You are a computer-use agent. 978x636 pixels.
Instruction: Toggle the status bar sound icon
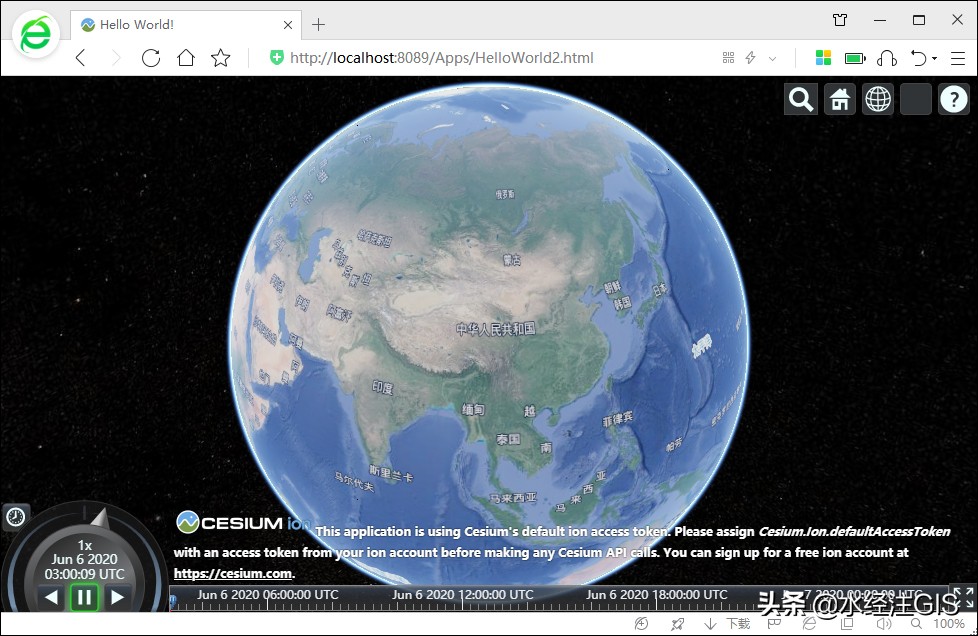[x=884, y=624]
